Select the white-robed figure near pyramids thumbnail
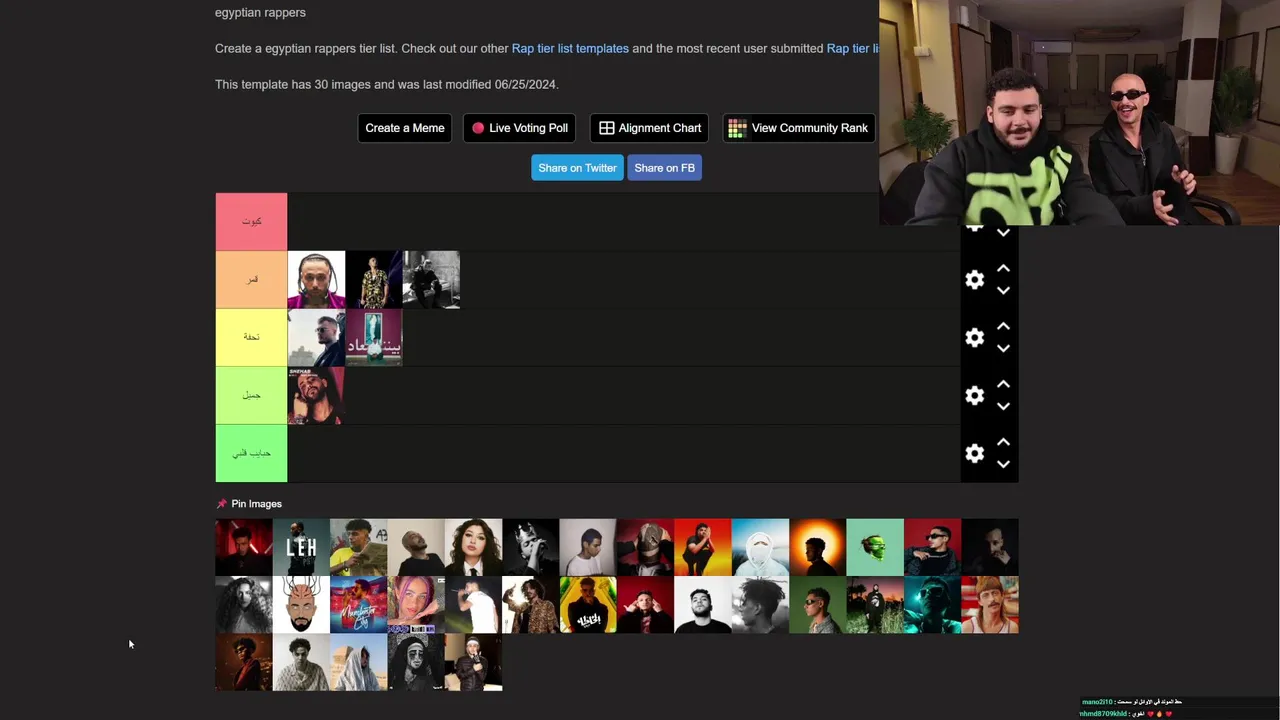Image resolution: width=1280 pixels, height=720 pixels. pyautogui.click(x=359, y=662)
